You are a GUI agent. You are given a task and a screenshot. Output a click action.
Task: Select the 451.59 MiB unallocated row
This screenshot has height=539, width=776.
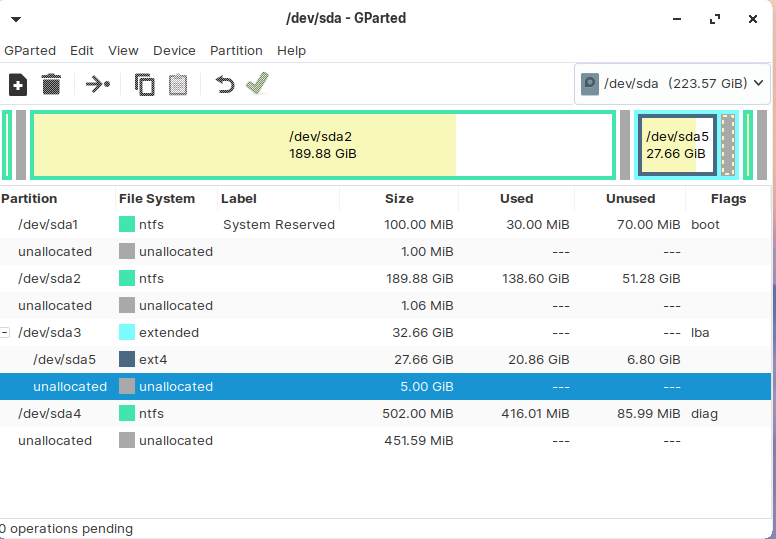(385, 441)
